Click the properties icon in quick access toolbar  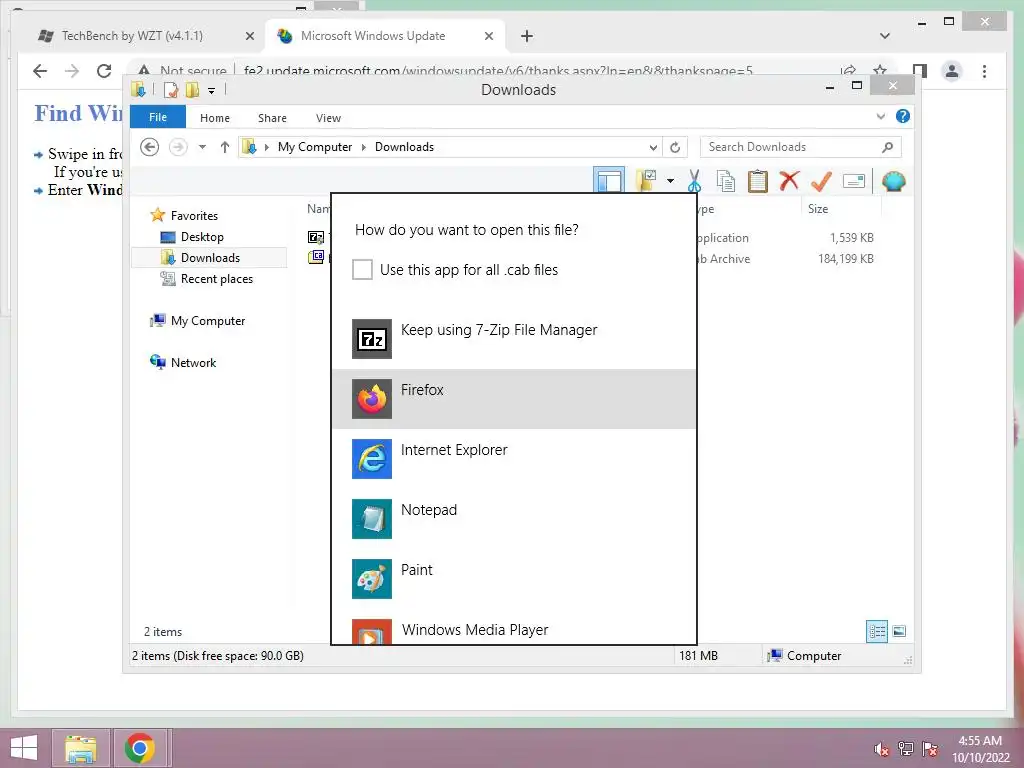click(171, 89)
